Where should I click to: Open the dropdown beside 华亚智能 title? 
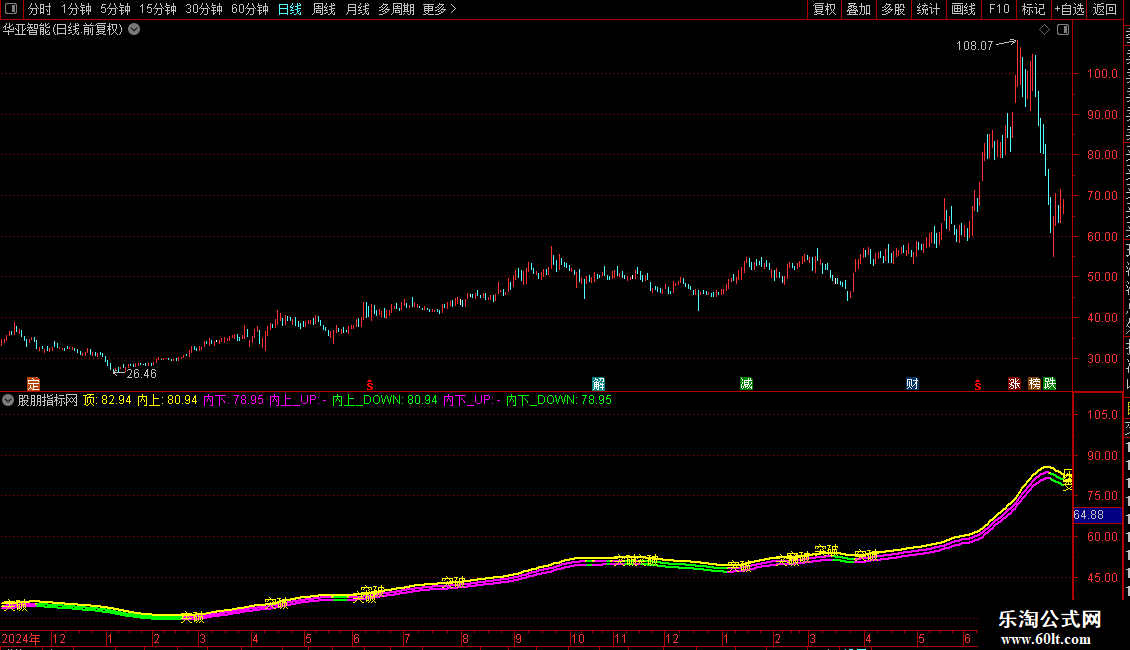134,30
